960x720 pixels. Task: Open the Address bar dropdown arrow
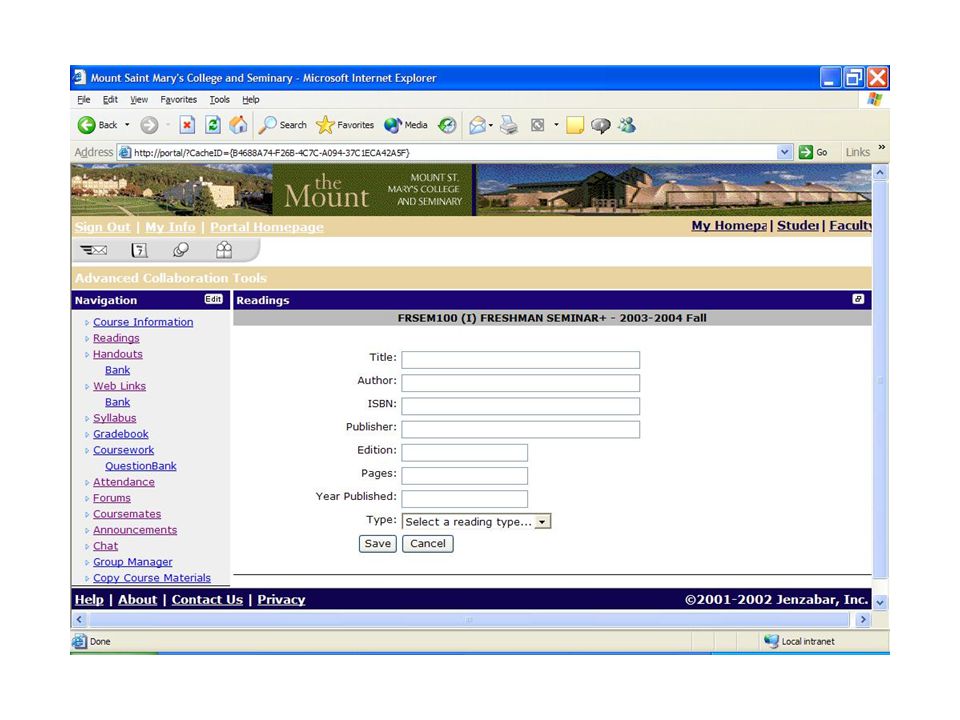(x=784, y=152)
